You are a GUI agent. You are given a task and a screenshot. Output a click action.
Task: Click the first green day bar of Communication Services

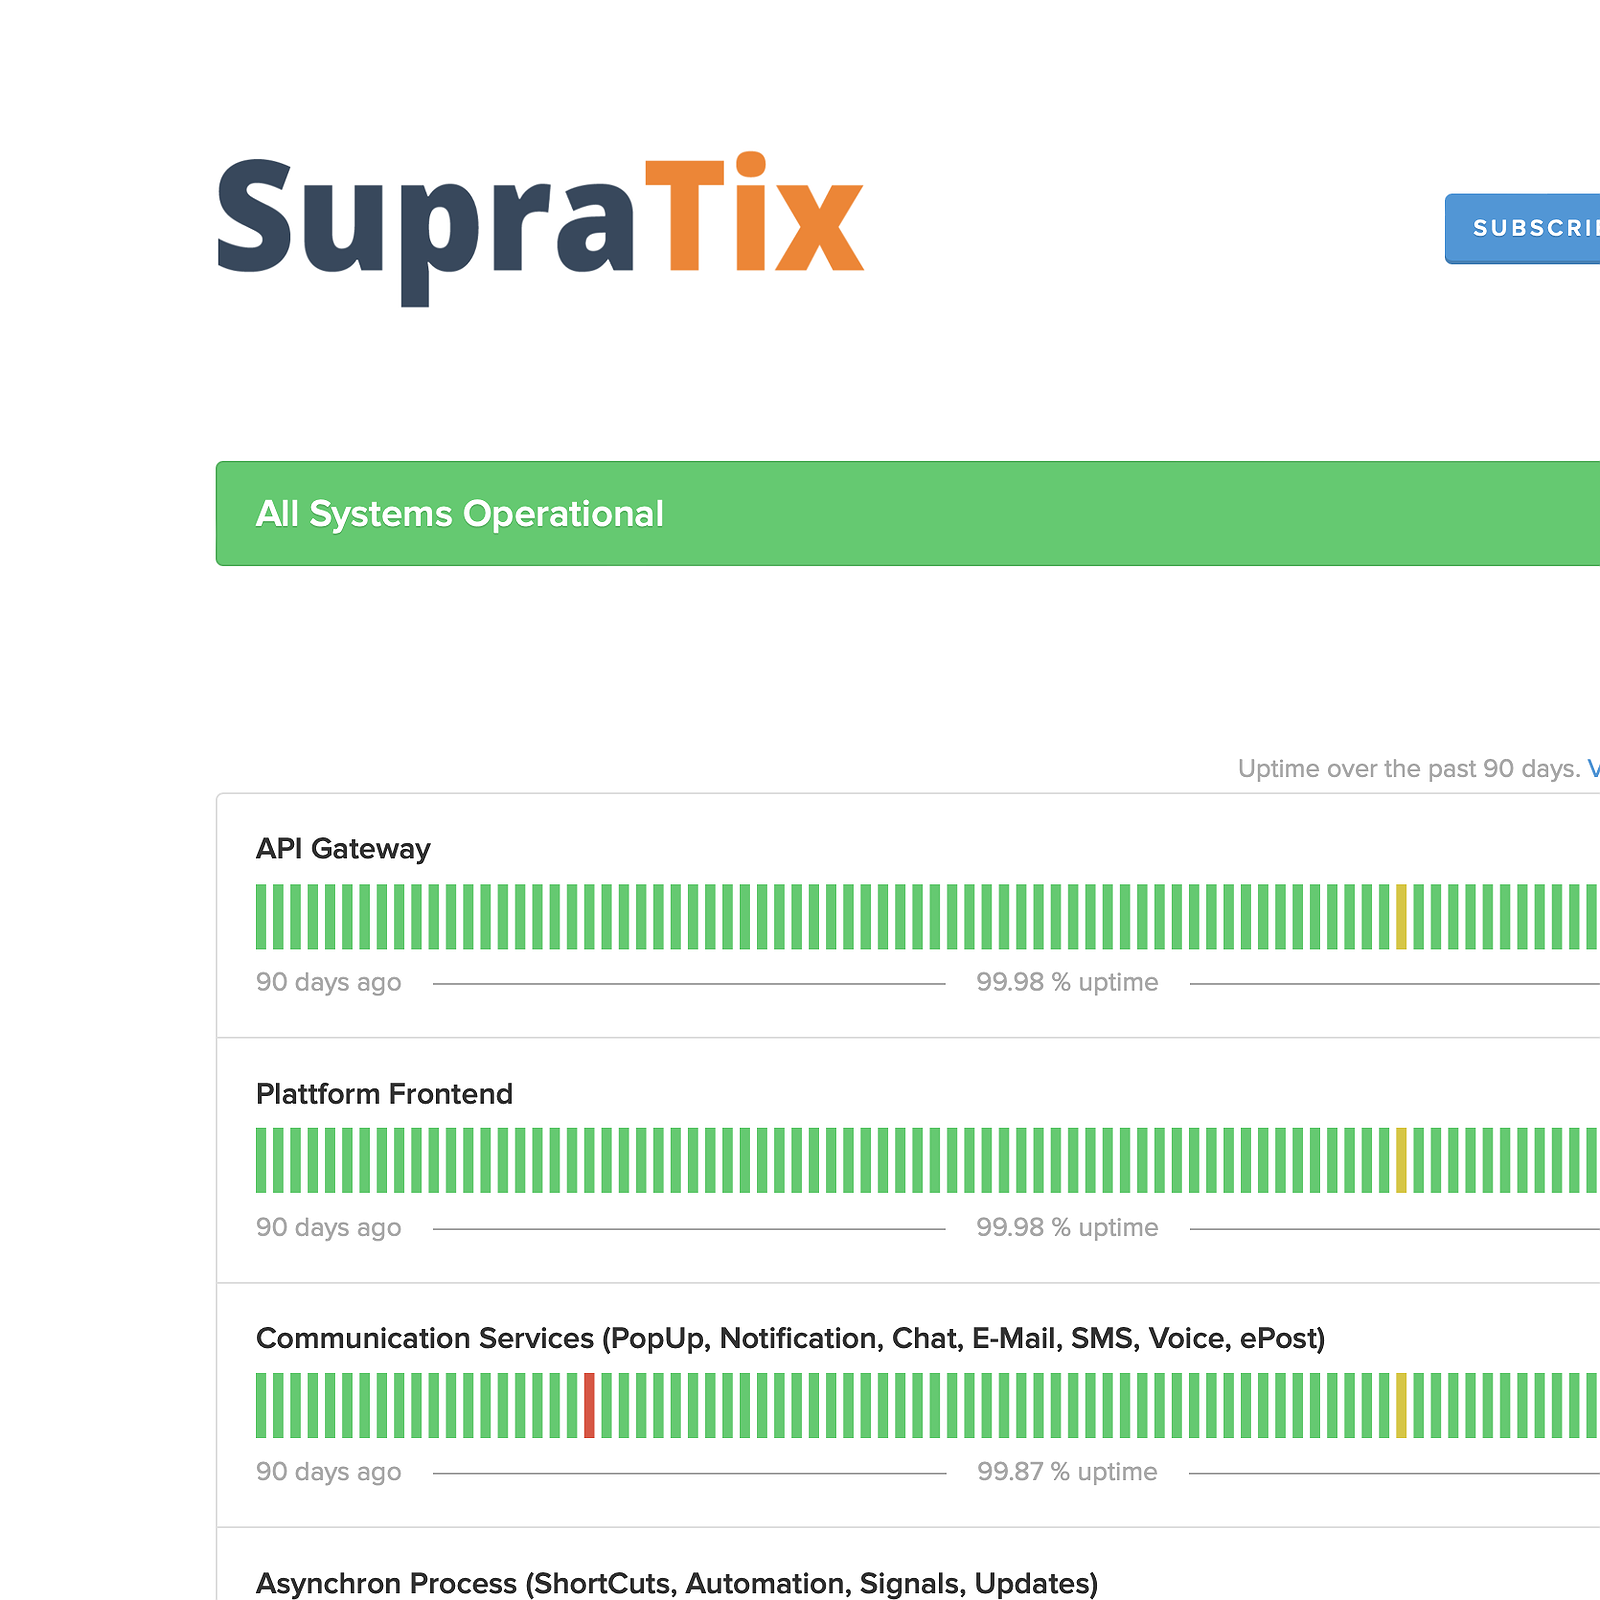click(261, 1406)
